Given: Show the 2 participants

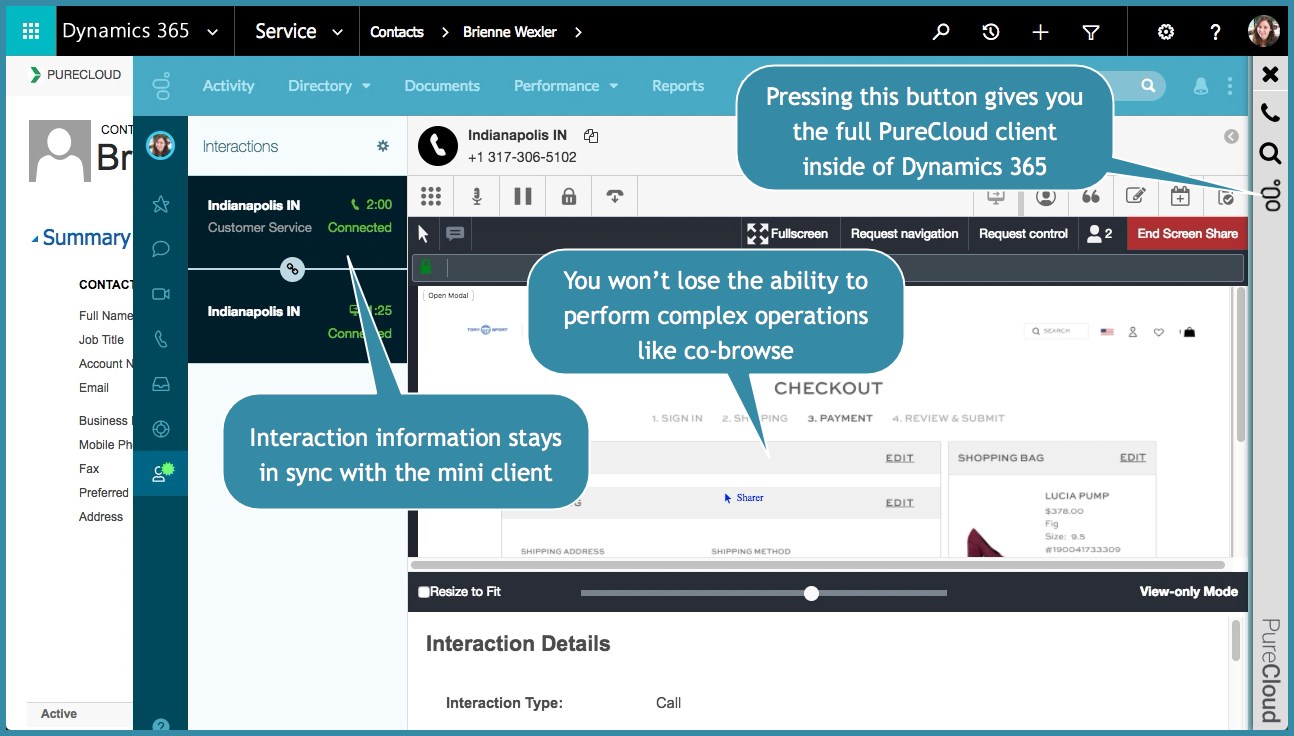Looking at the screenshot, I should 1100,233.
